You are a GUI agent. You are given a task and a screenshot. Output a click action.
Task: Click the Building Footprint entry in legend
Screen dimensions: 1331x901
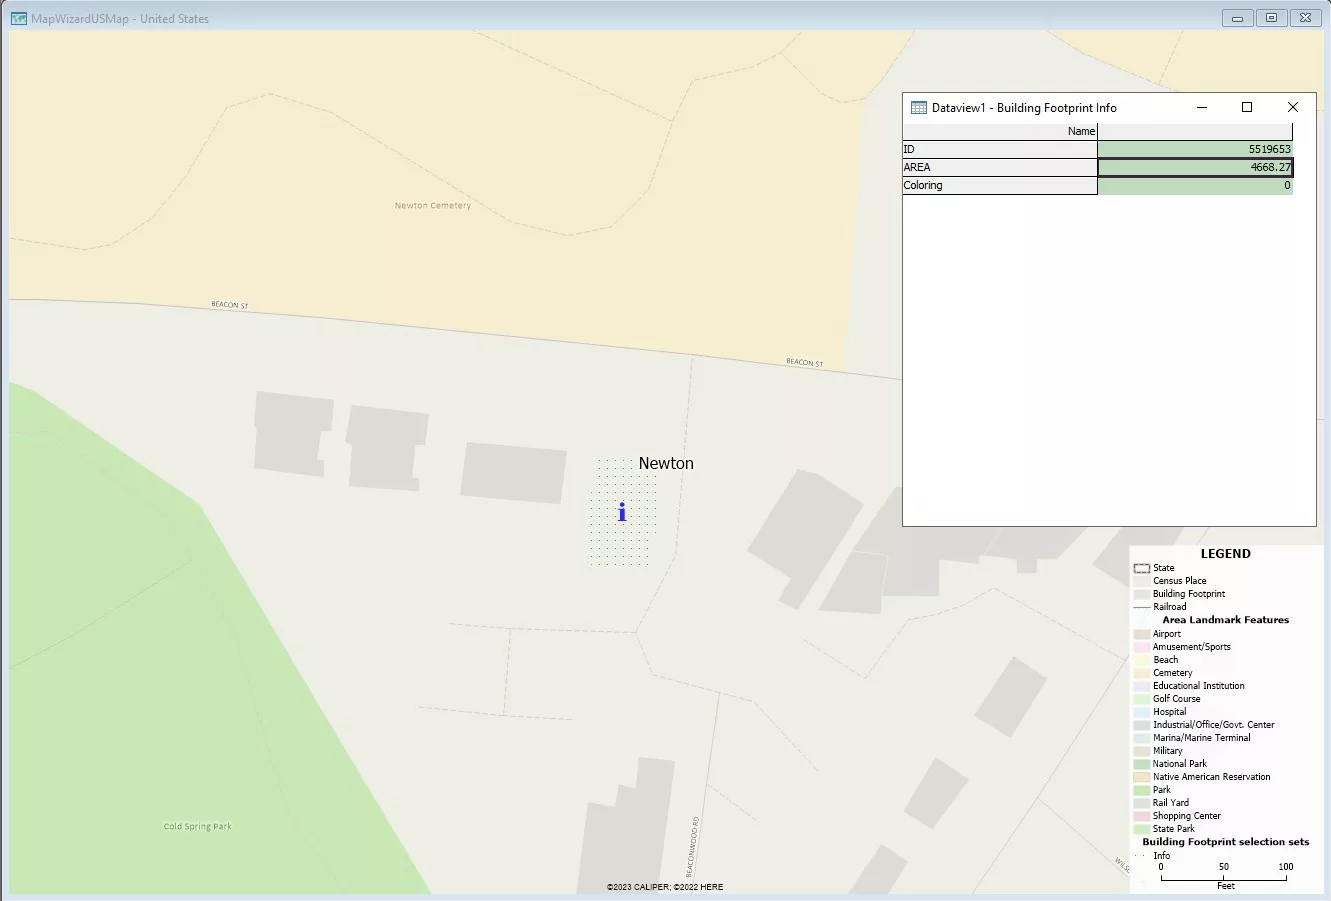[1188, 594]
